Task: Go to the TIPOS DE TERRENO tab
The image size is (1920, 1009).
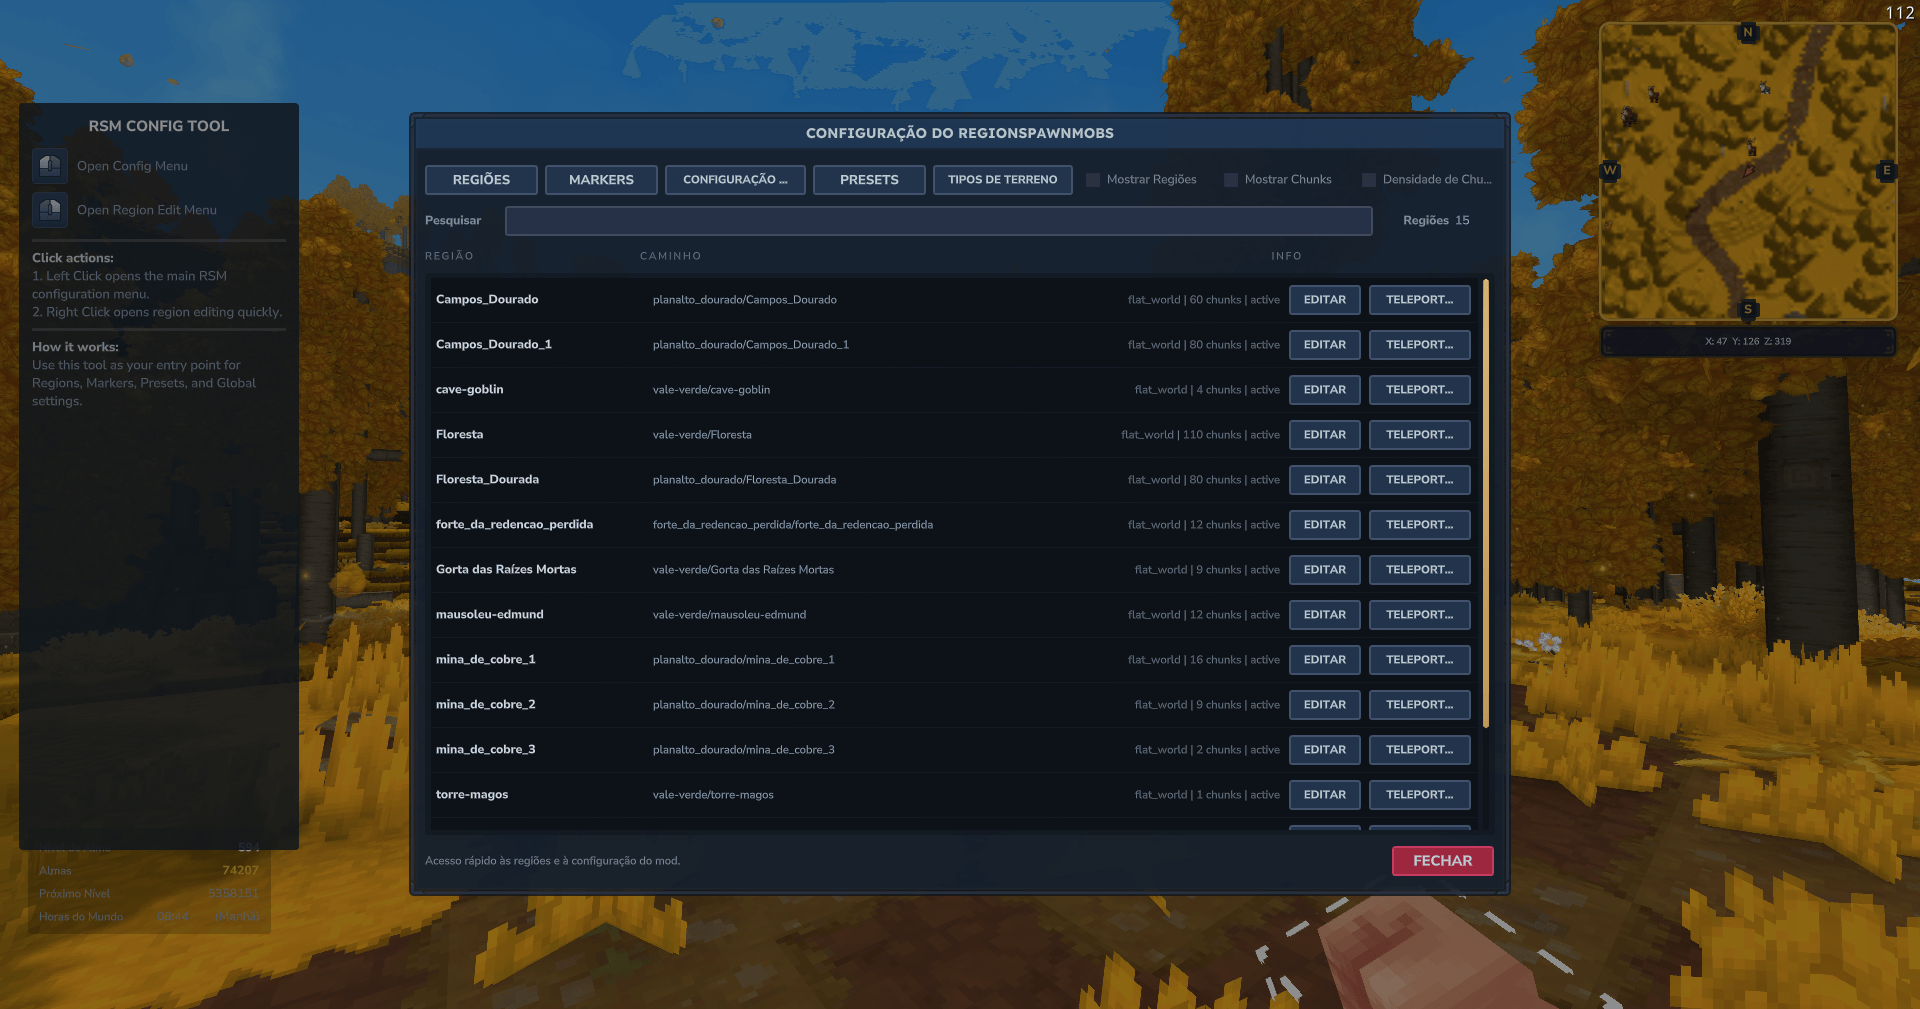Action: [1003, 180]
